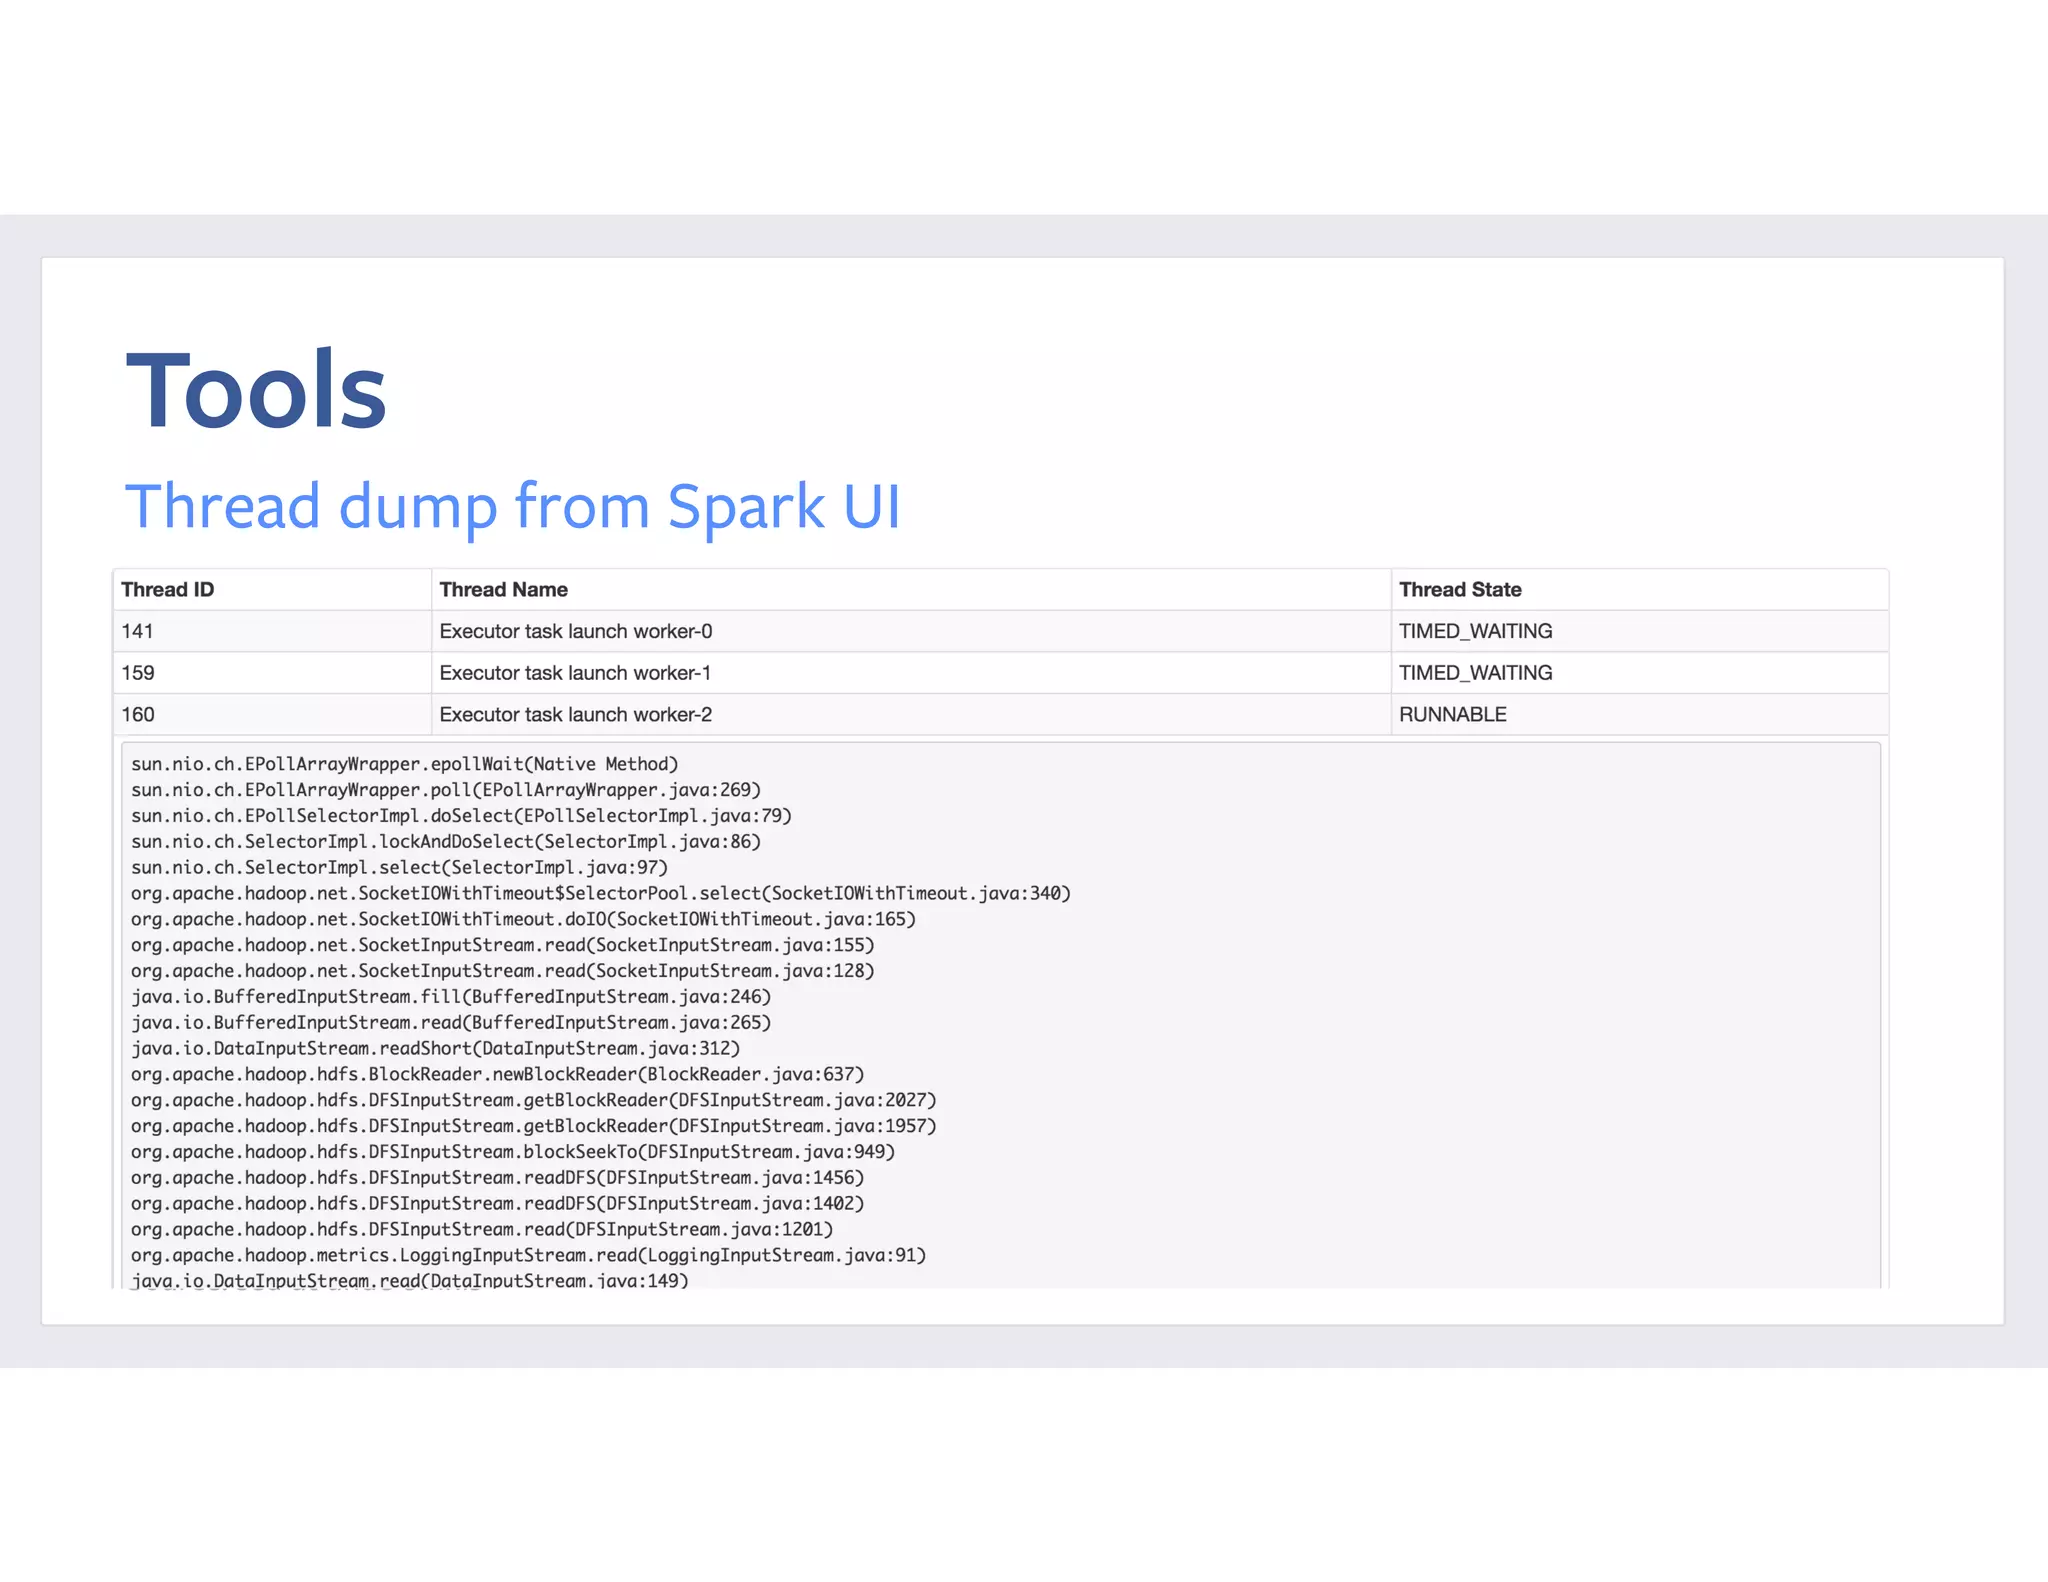Click SocketInputStream.read java:155 line
Viewport: 2048px width, 1582px height.
[x=503, y=946]
